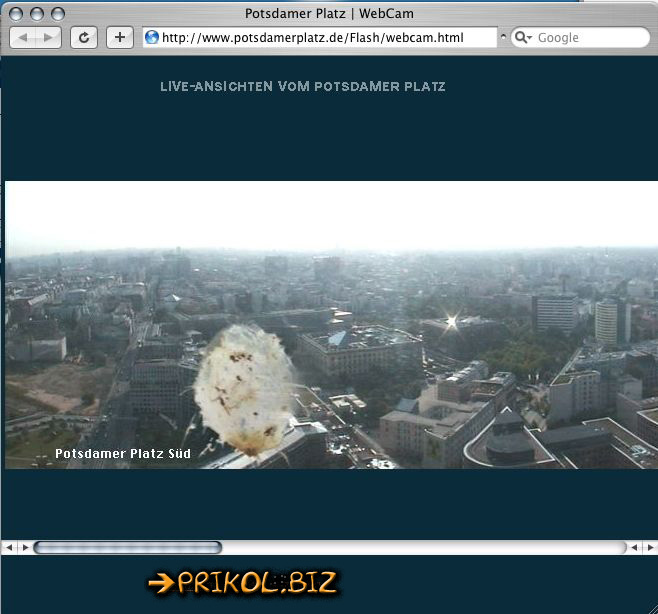Click the Potsdamer Platz | WebCam window title
The width and height of the screenshot is (658, 614).
point(329,13)
